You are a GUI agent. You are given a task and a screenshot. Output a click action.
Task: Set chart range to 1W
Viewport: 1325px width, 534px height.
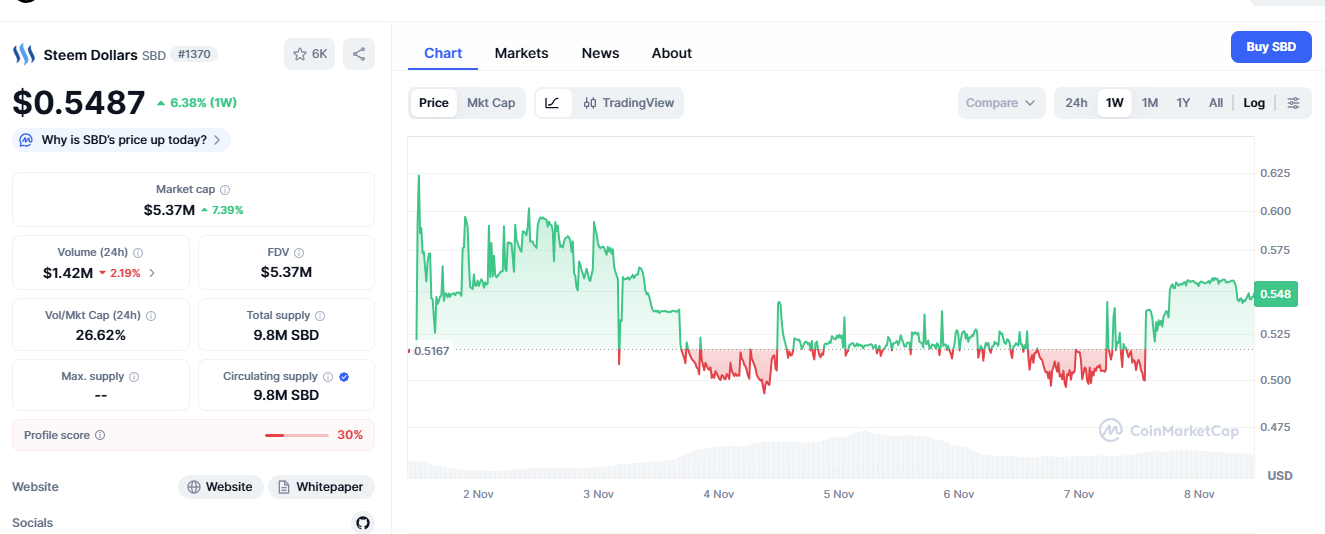click(x=1115, y=103)
